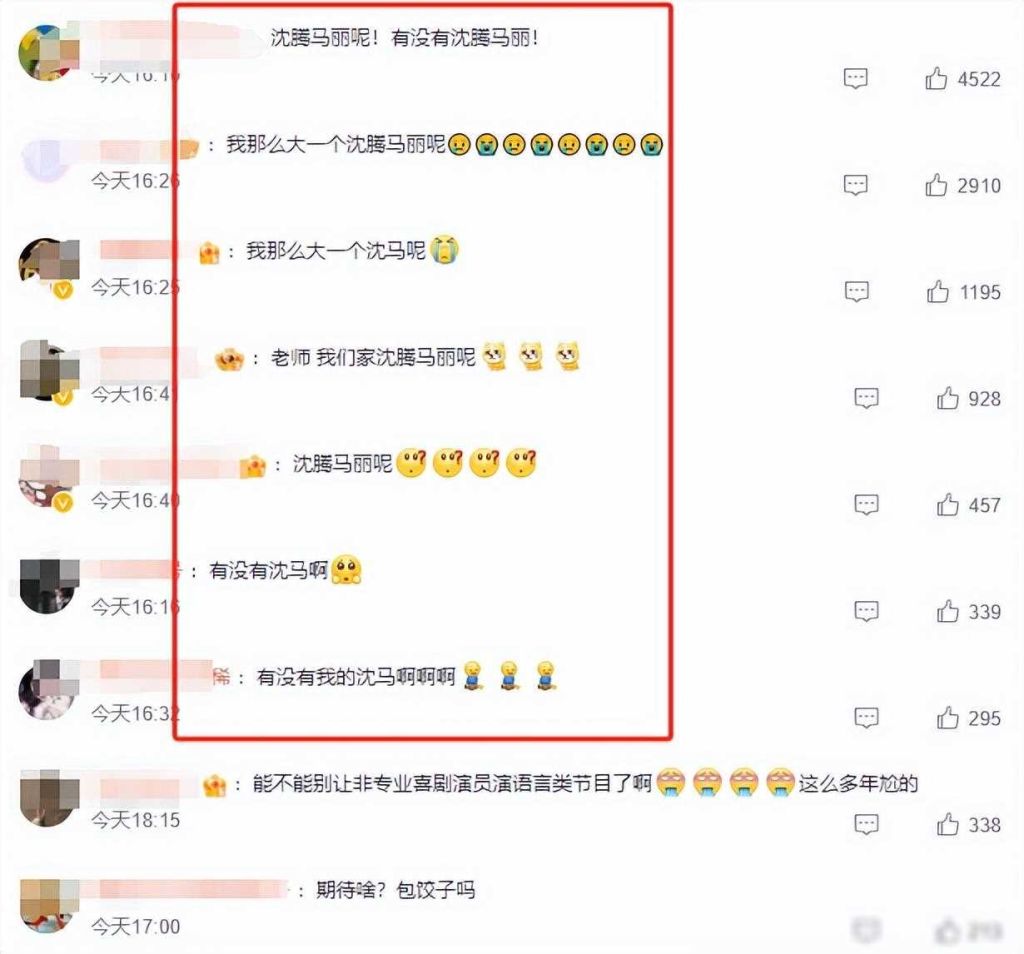Click the member crown badge before 老师 comment

click(229, 358)
